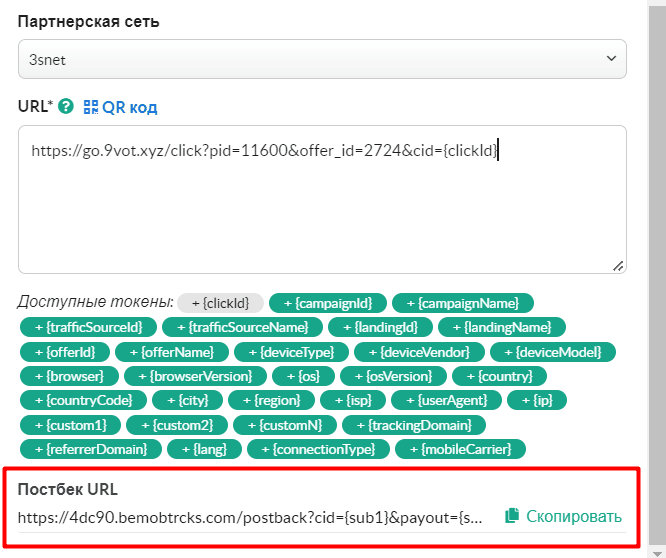The image size is (666, 558).
Task: Click the green URL help question icon
Action: click(x=66, y=106)
